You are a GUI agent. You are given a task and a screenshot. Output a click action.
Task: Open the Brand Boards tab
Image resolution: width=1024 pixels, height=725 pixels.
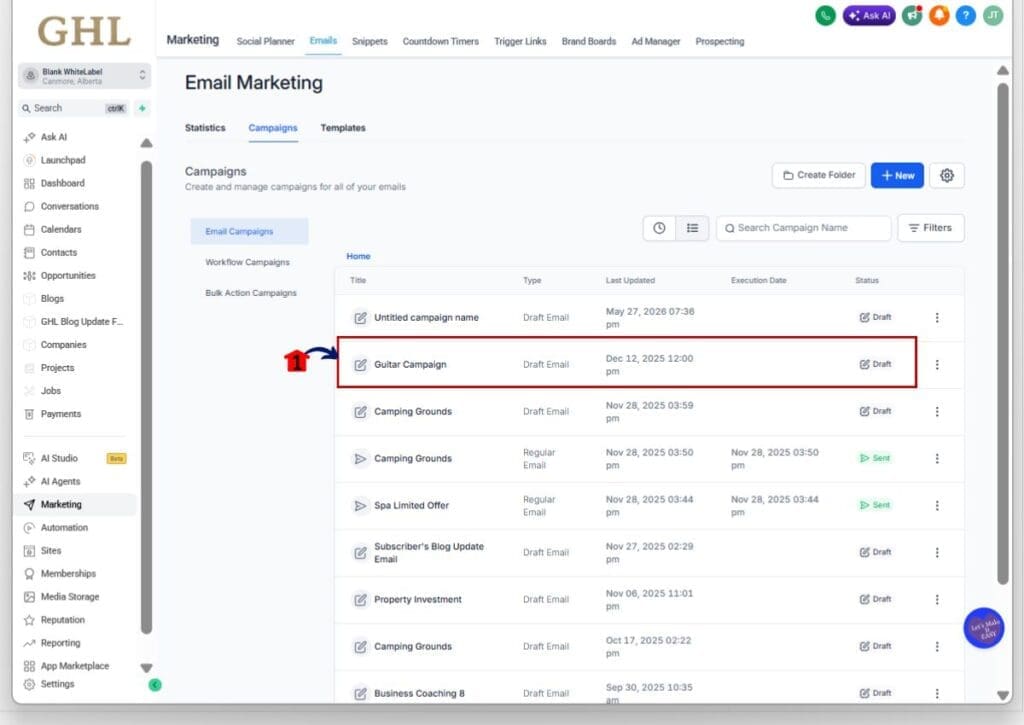(589, 41)
